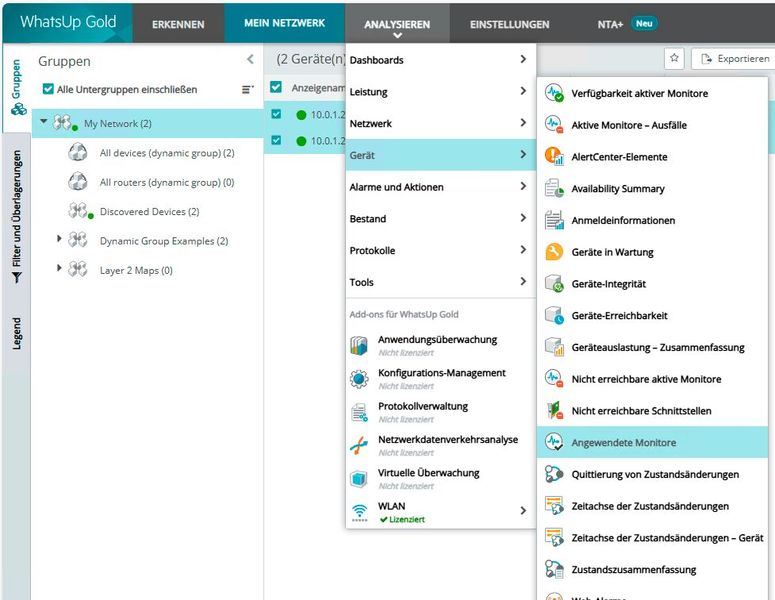
Task: Click the Geräte in Wartung wrench icon
Action: (x=554, y=252)
